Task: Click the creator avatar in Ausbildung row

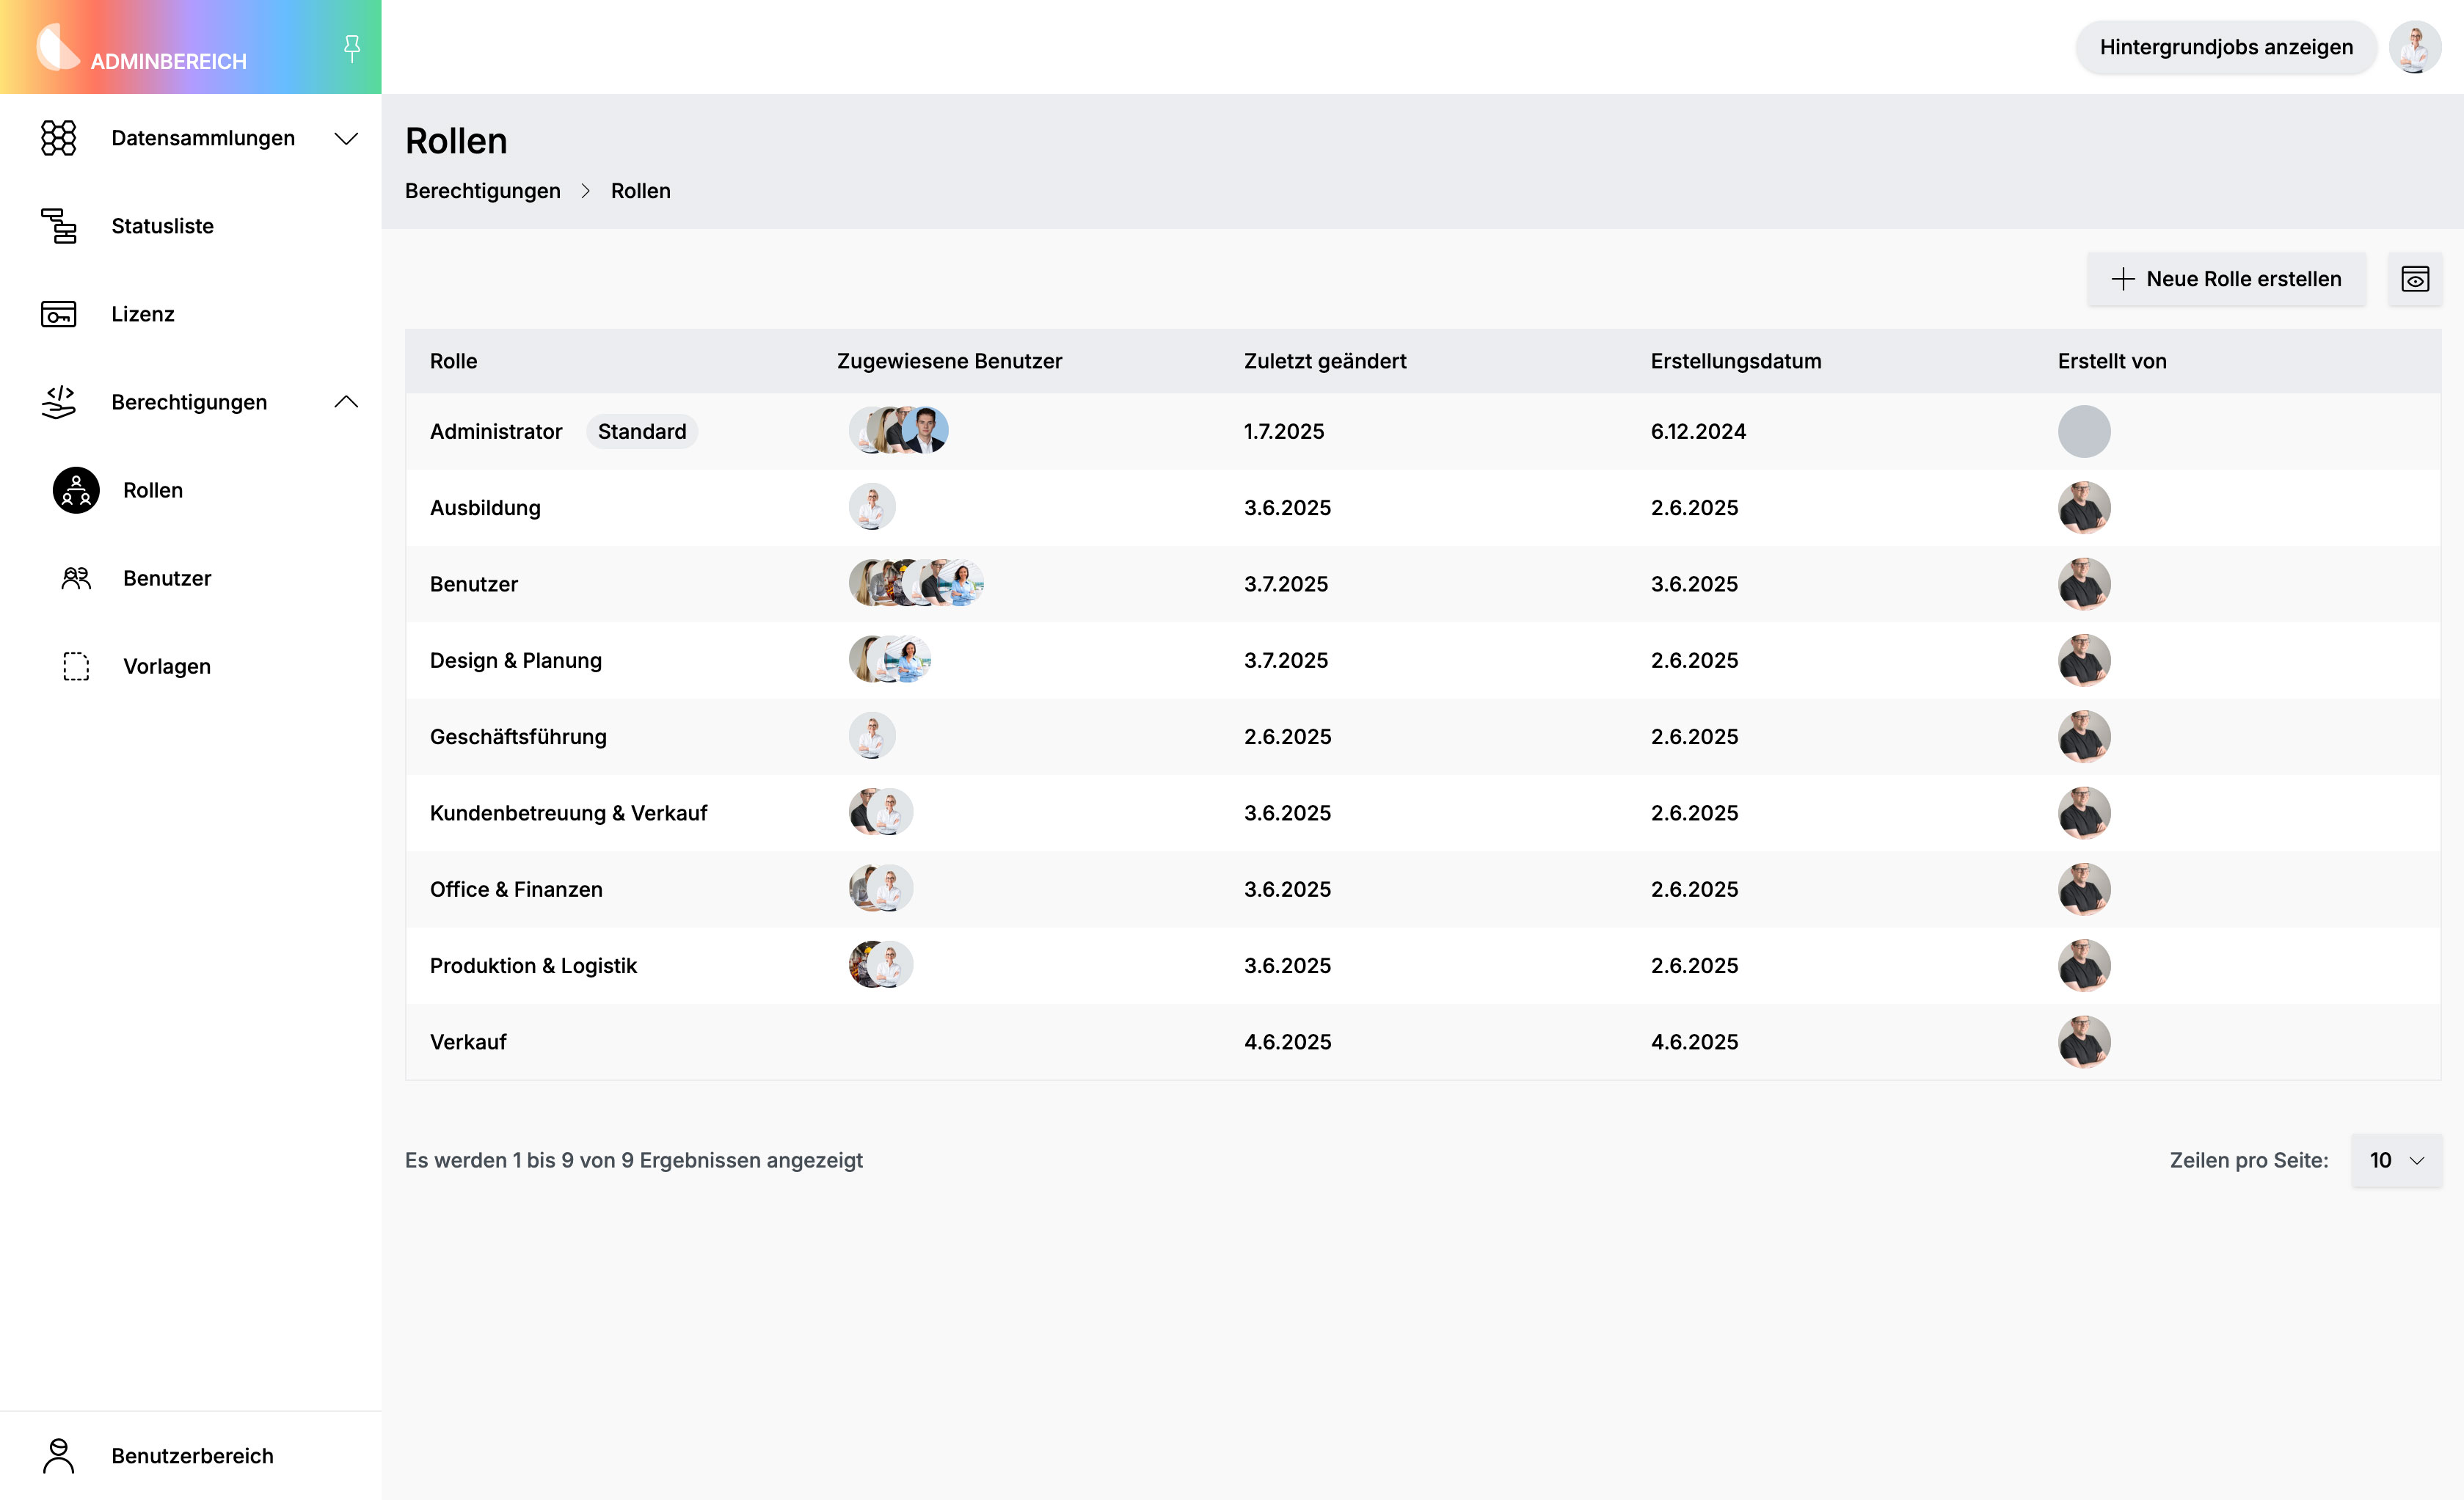Action: pyautogui.click(x=2084, y=508)
